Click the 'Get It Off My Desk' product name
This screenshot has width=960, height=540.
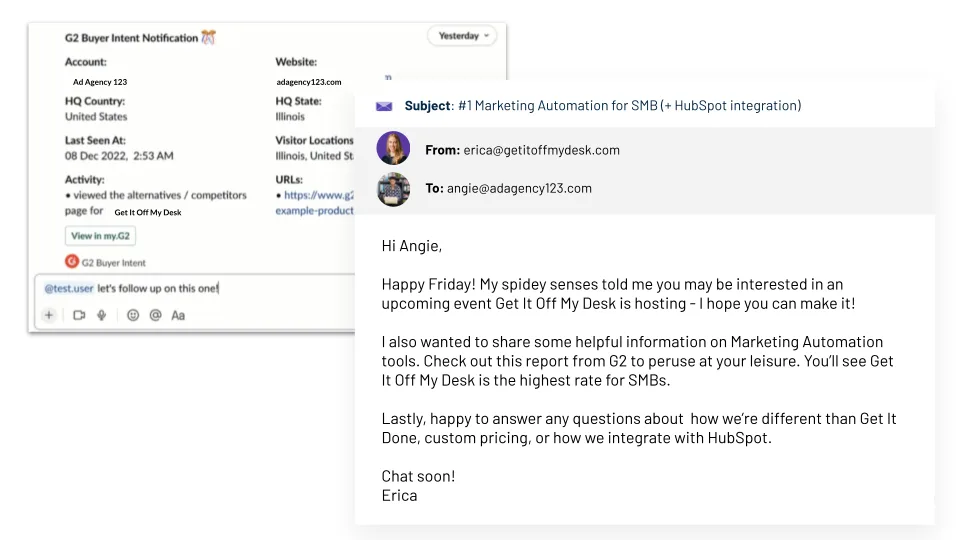pyautogui.click(x=148, y=212)
